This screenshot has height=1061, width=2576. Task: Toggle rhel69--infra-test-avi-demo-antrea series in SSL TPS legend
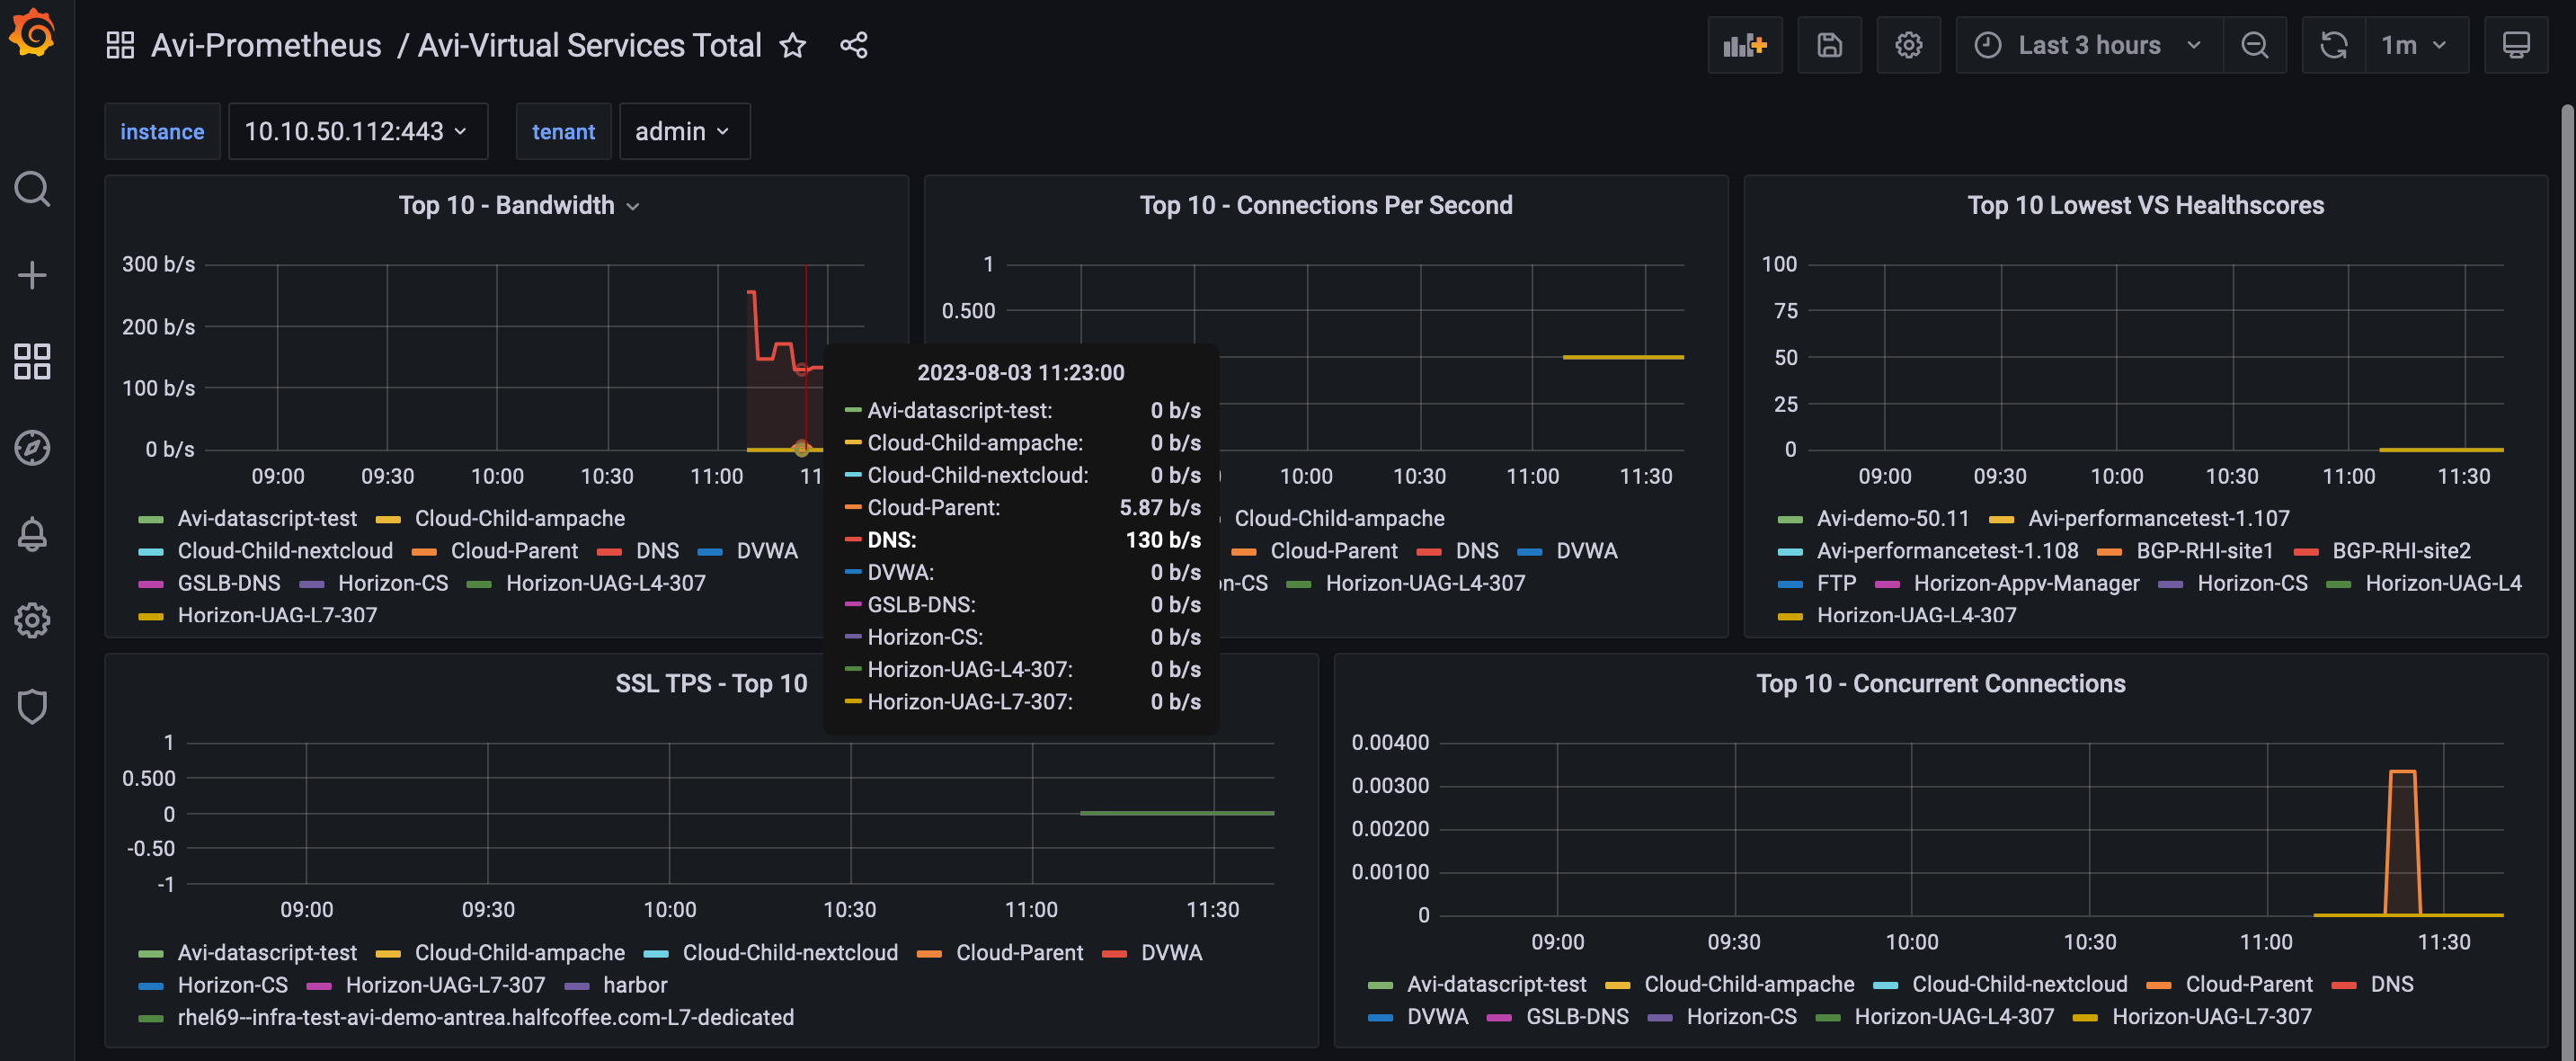pyautogui.click(x=486, y=1017)
